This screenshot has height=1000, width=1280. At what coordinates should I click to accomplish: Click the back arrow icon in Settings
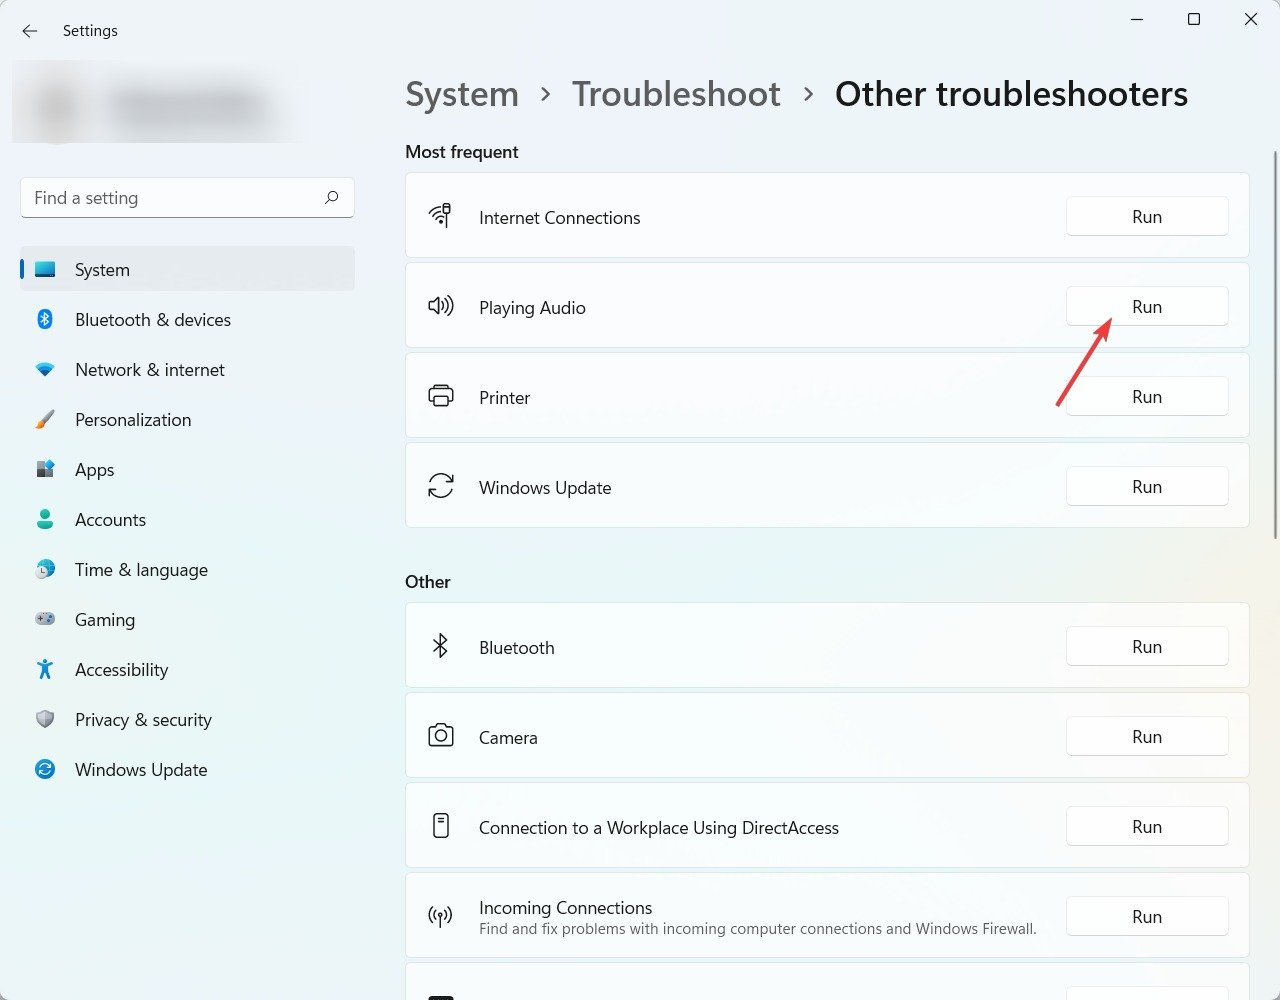tap(30, 31)
